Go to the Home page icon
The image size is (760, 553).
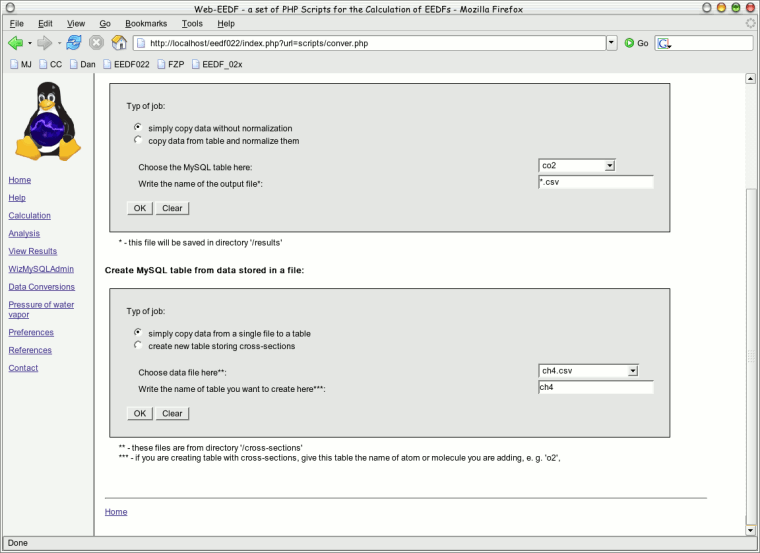(x=119, y=43)
